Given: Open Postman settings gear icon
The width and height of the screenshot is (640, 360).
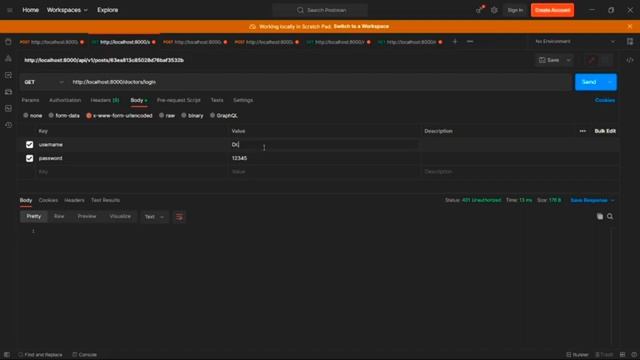Looking at the screenshot, I should tap(494, 10).
